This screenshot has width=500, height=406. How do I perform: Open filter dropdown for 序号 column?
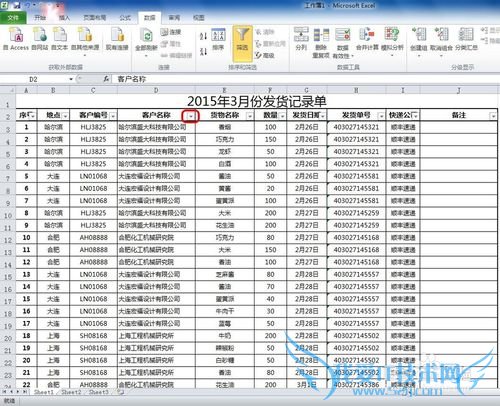pyautogui.click(x=32, y=116)
